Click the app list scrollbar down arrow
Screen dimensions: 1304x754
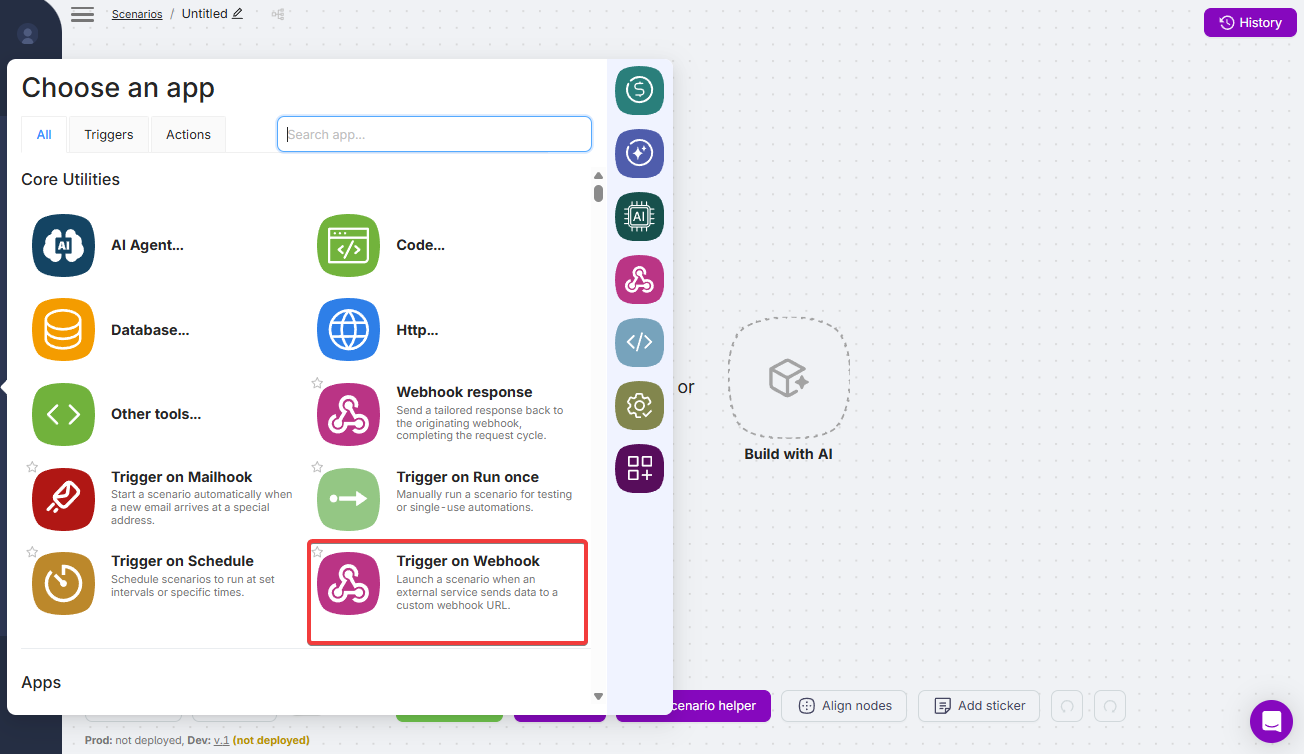598,696
